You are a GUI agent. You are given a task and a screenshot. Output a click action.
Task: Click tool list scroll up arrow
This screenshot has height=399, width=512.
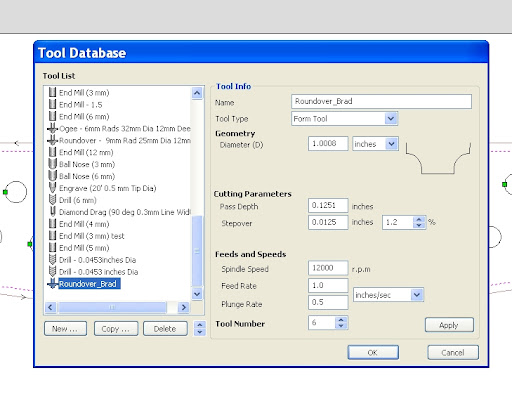click(x=197, y=93)
